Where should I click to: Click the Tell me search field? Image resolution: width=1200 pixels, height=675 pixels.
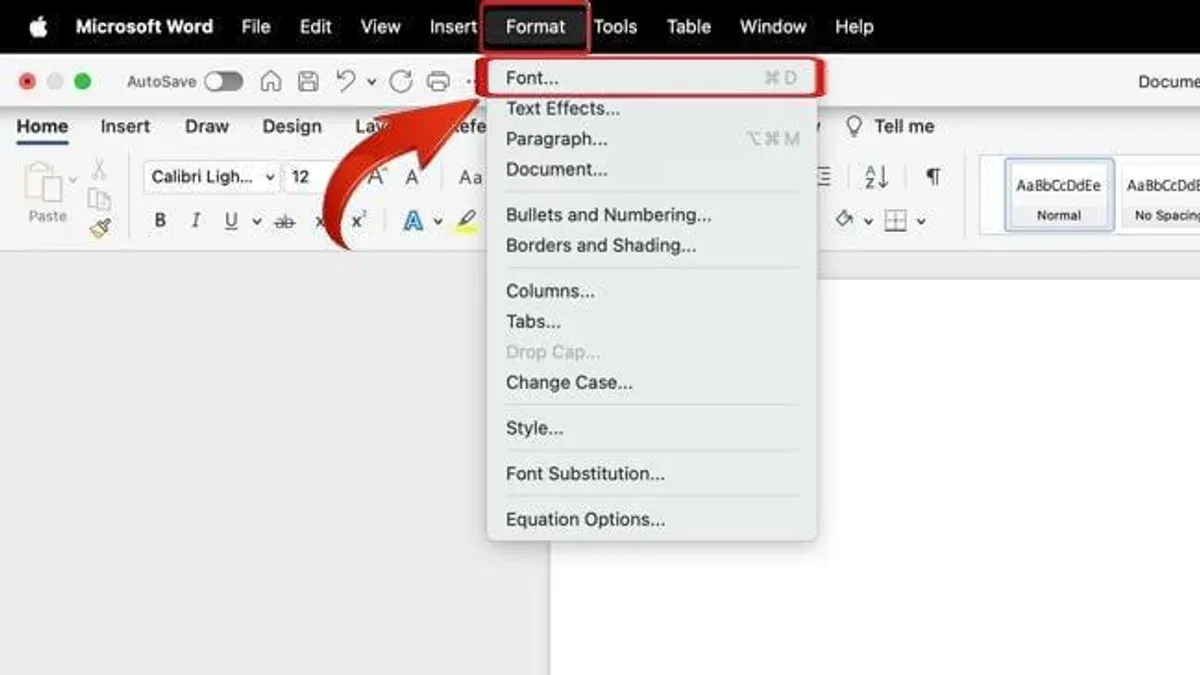point(891,127)
